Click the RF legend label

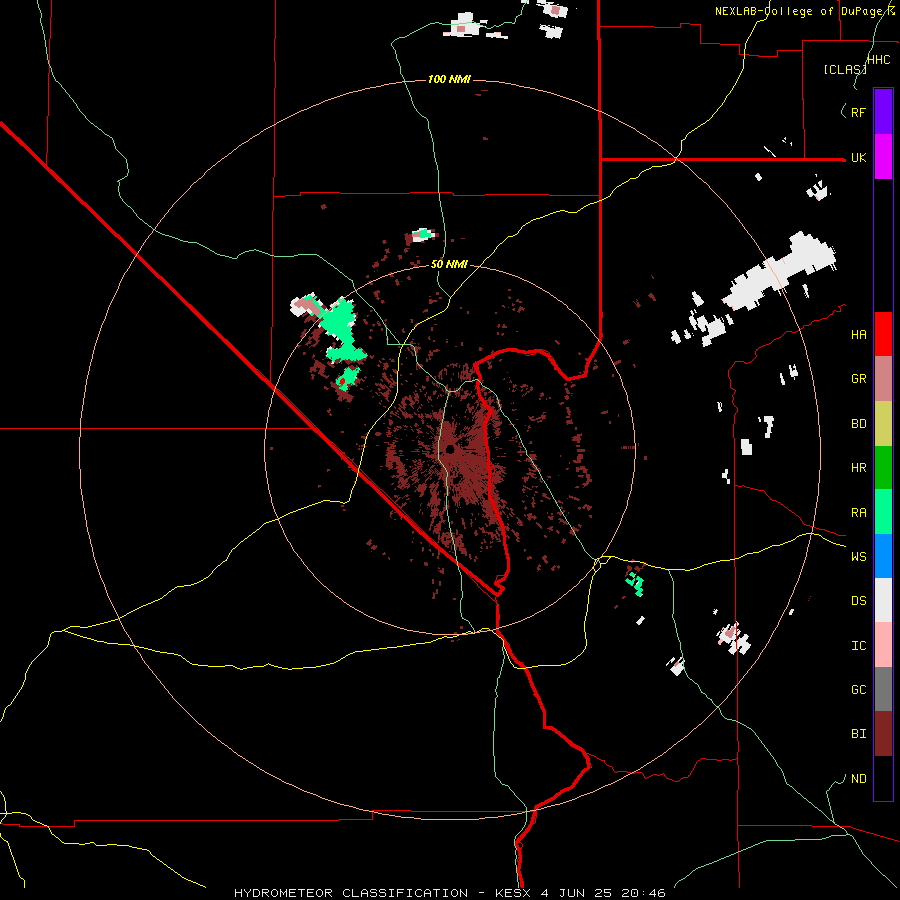(858, 112)
